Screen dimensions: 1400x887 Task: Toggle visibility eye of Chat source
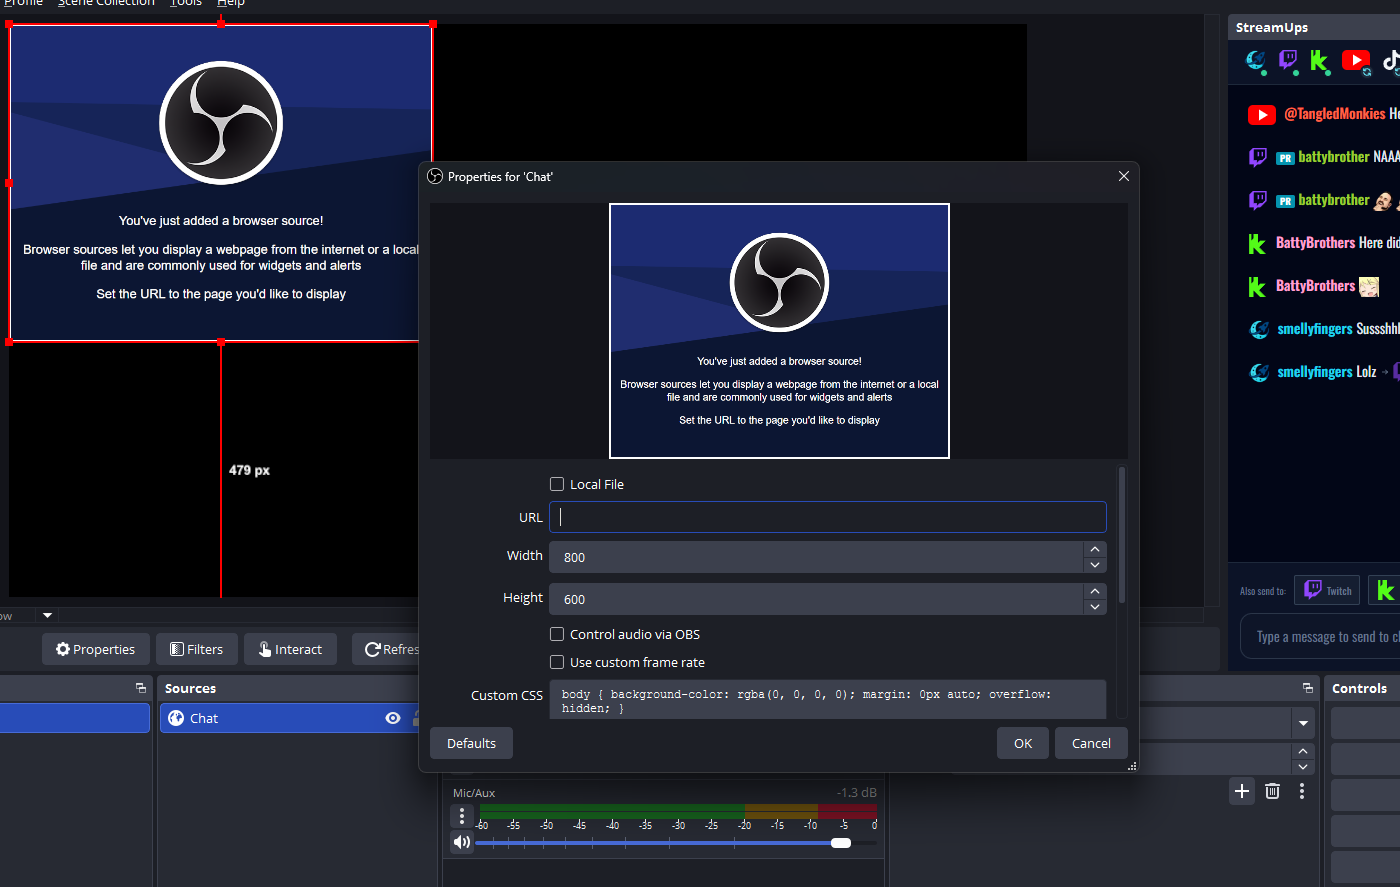click(x=393, y=718)
